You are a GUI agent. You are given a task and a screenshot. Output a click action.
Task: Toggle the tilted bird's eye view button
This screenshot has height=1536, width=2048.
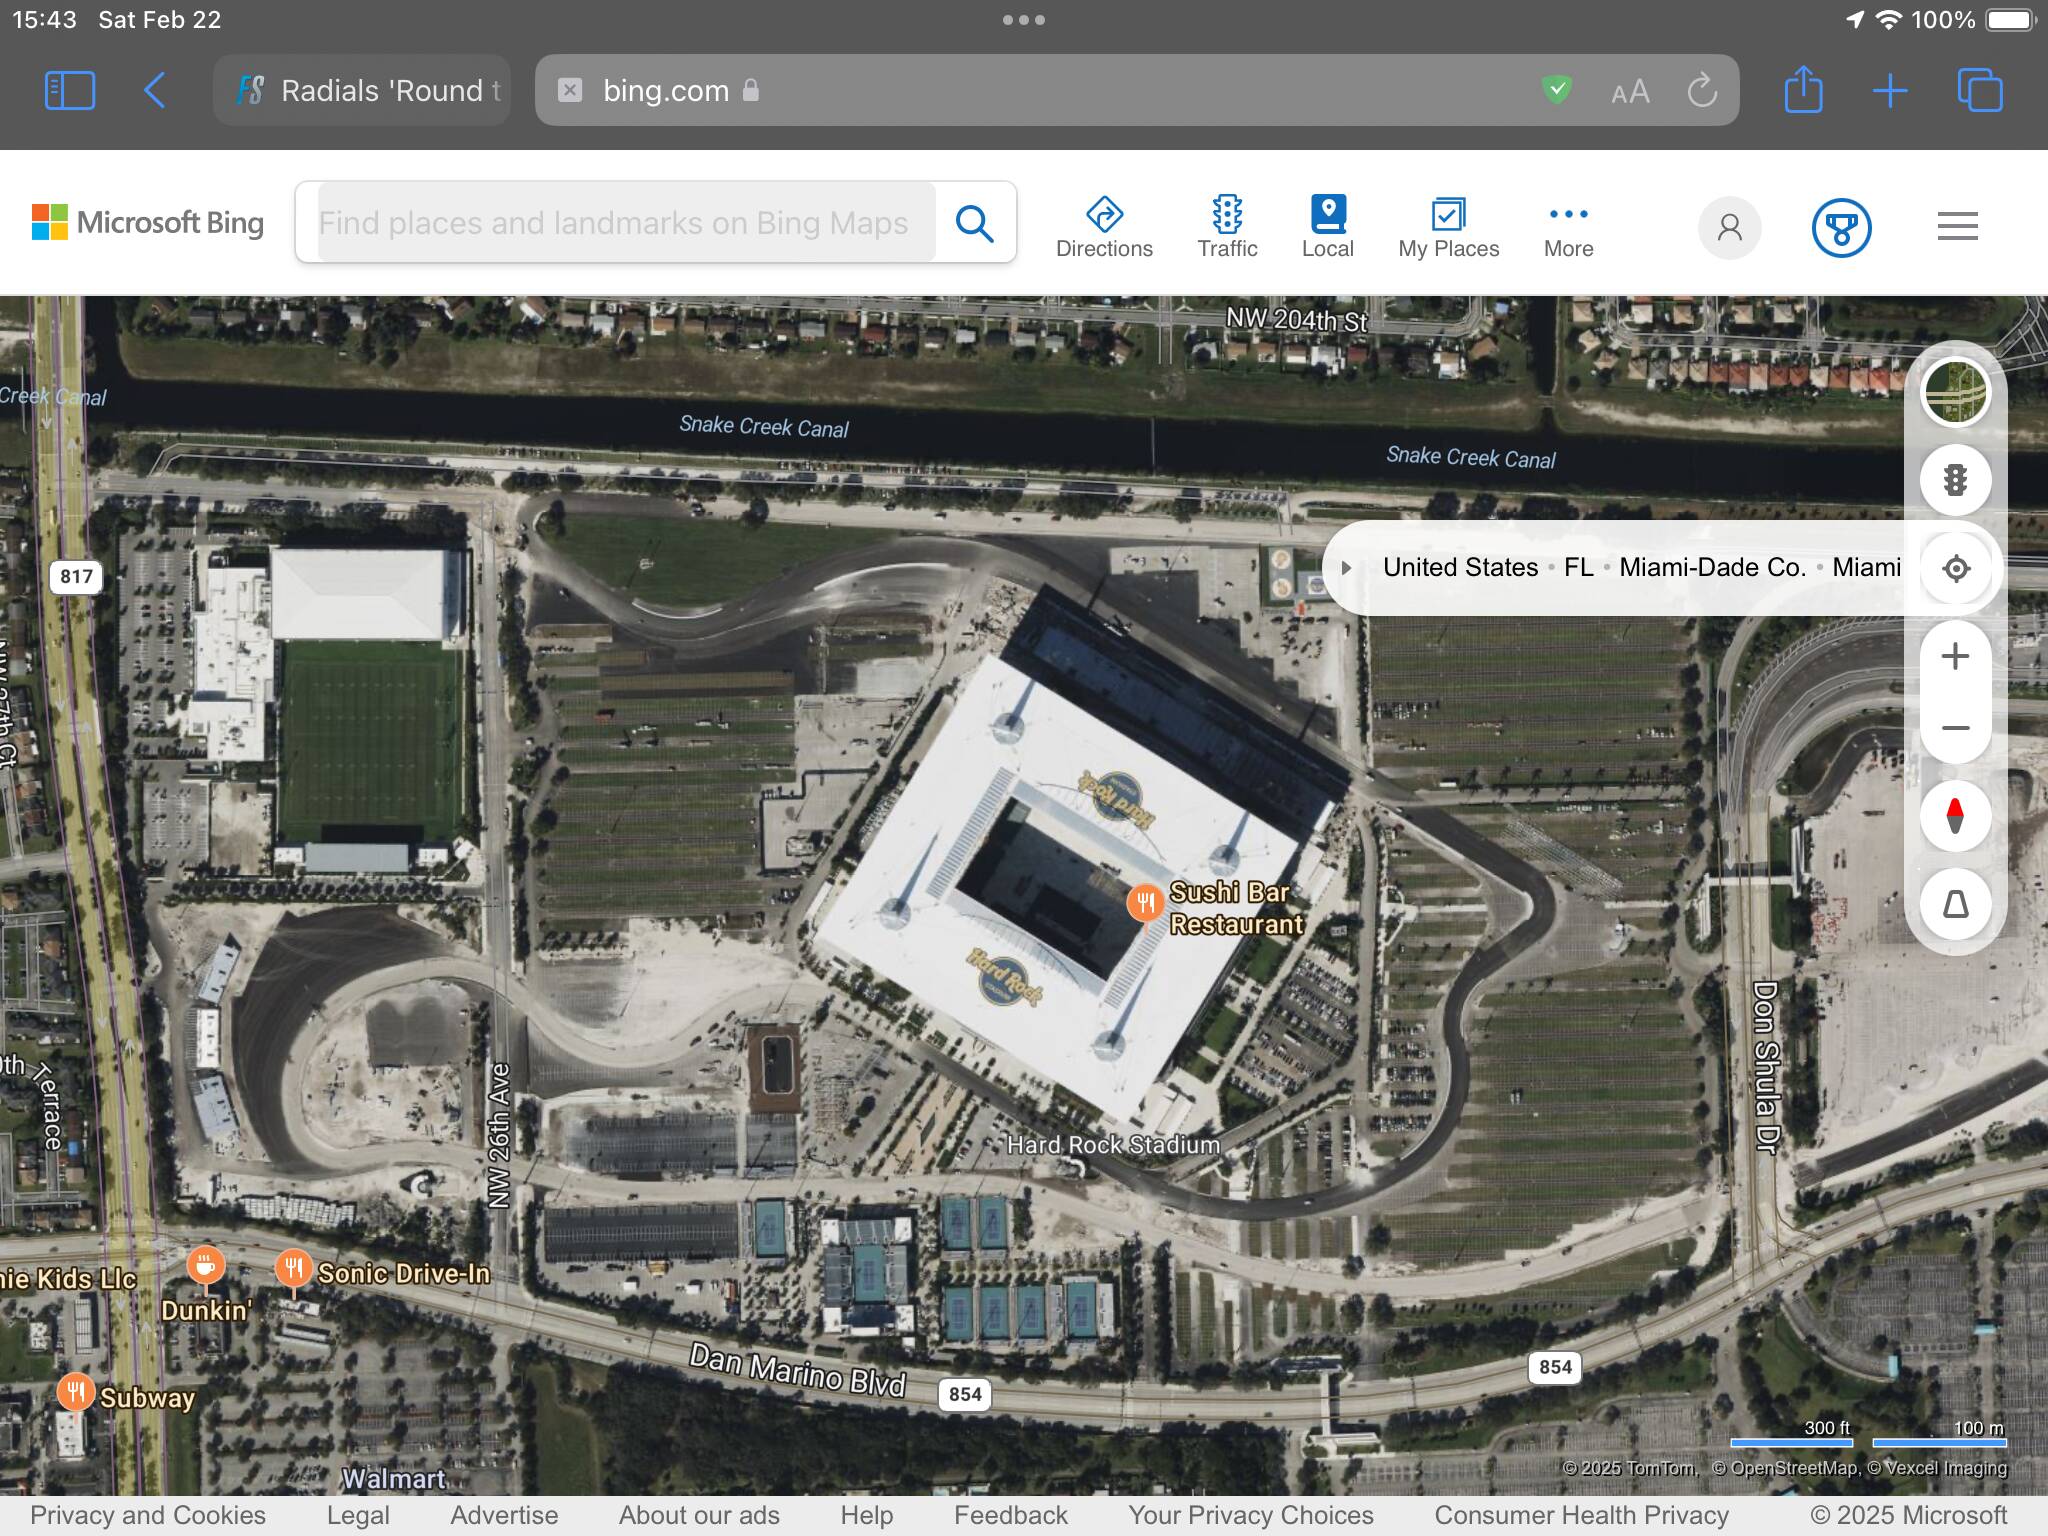1955,904
